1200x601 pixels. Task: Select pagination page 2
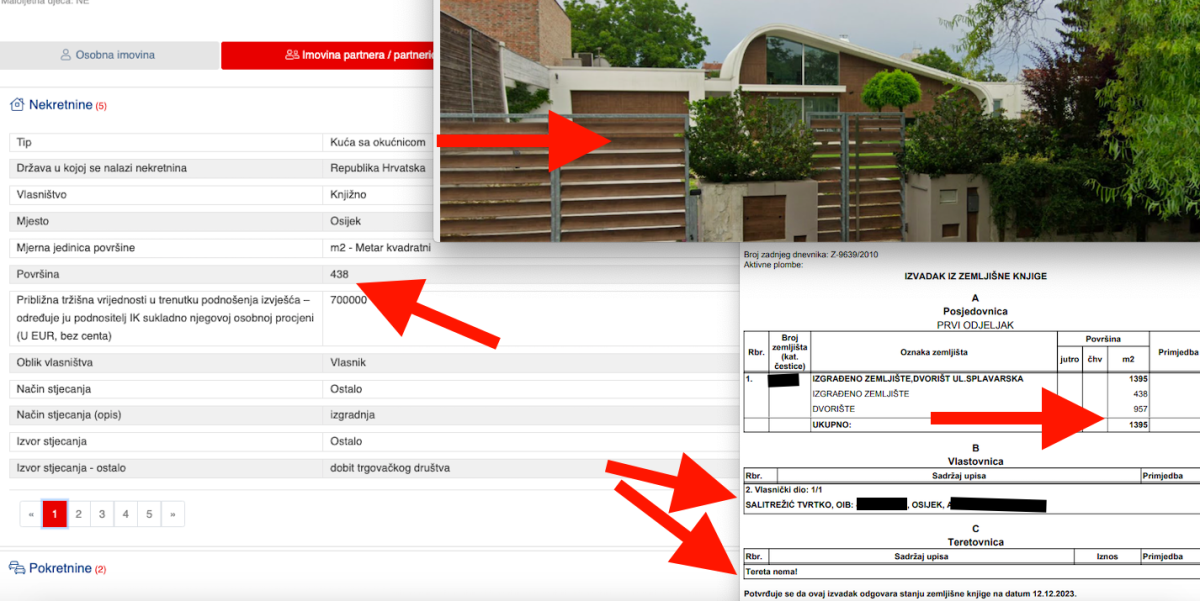coord(78,514)
